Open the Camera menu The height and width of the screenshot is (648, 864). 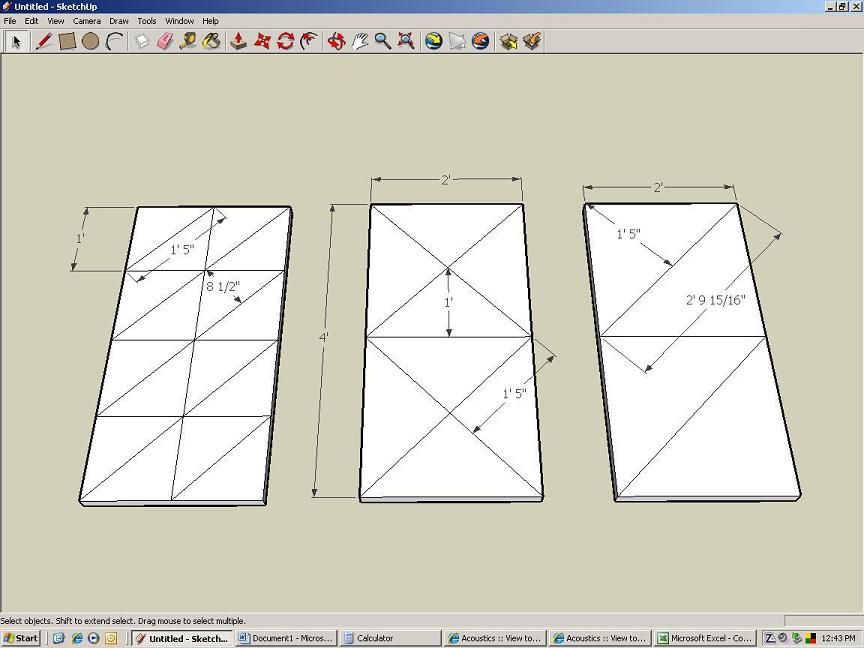click(86, 20)
